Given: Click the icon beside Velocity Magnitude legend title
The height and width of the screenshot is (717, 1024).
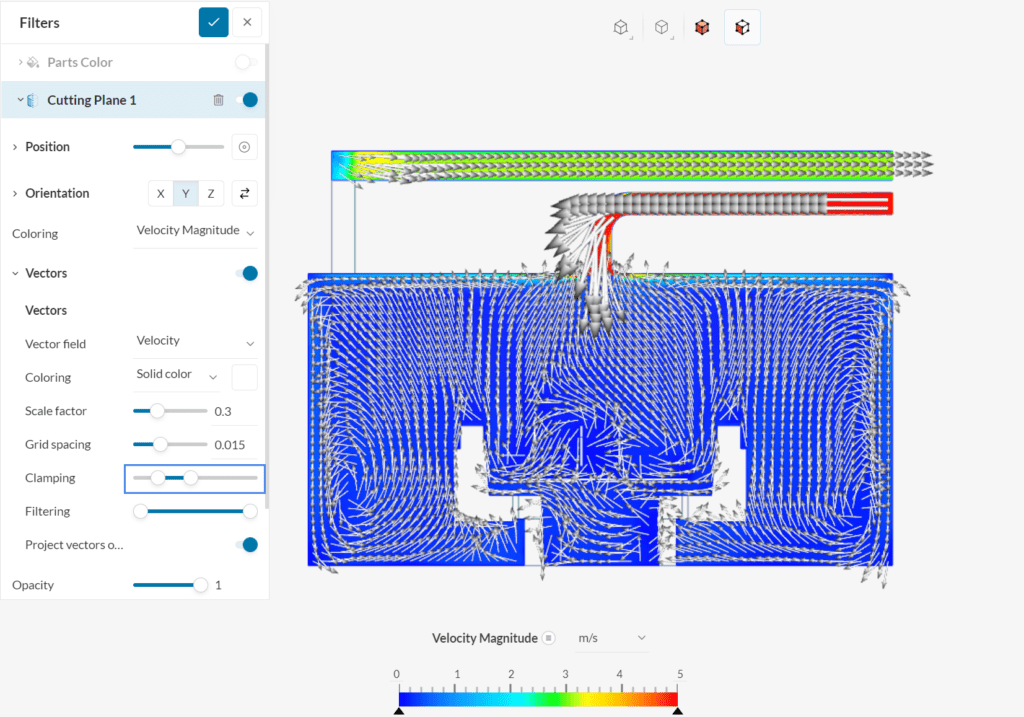Looking at the screenshot, I should 548,638.
